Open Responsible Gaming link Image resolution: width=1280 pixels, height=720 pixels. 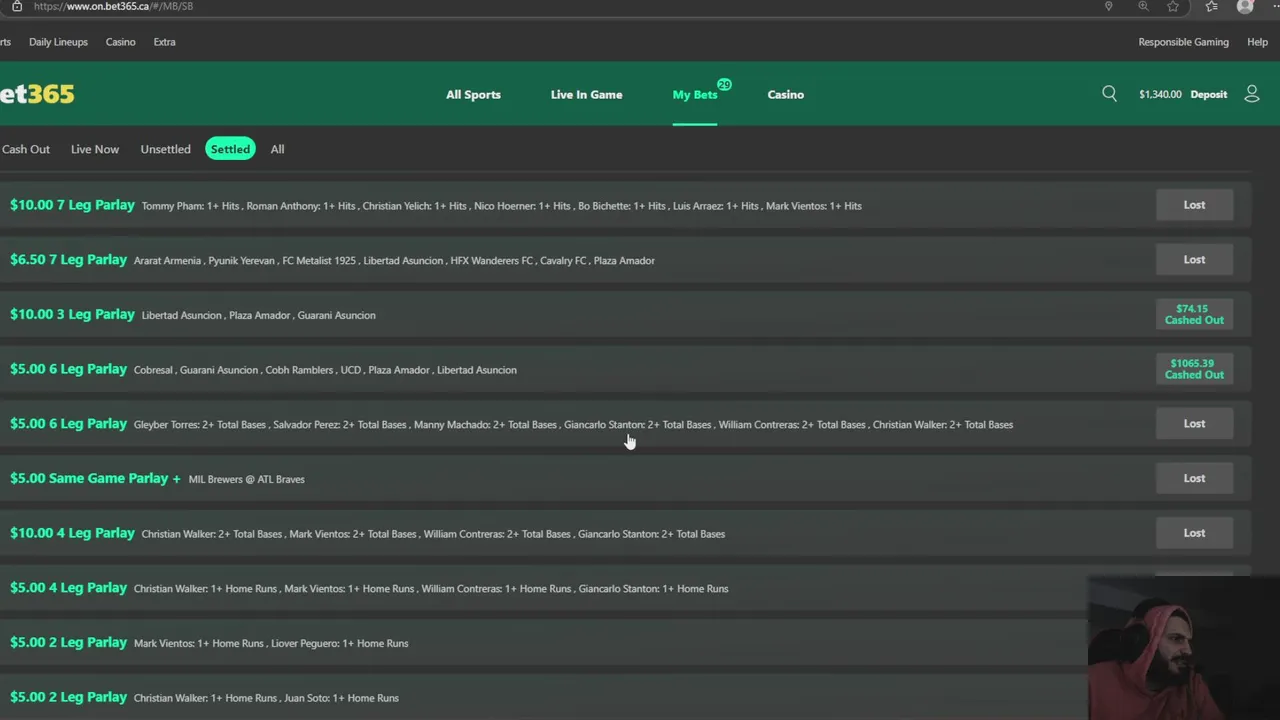coord(1183,42)
